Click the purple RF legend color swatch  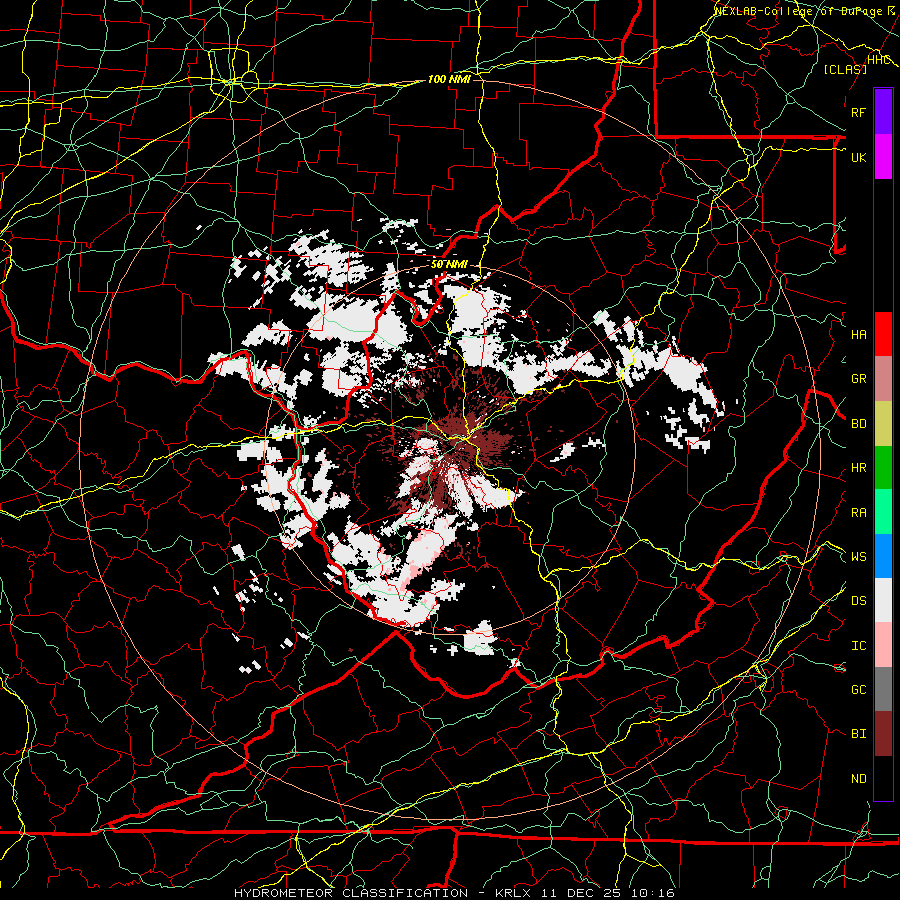883,112
